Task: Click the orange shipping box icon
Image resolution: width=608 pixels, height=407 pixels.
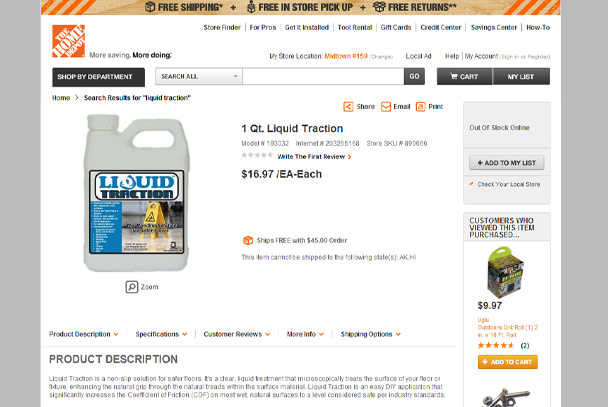Action: point(248,240)
